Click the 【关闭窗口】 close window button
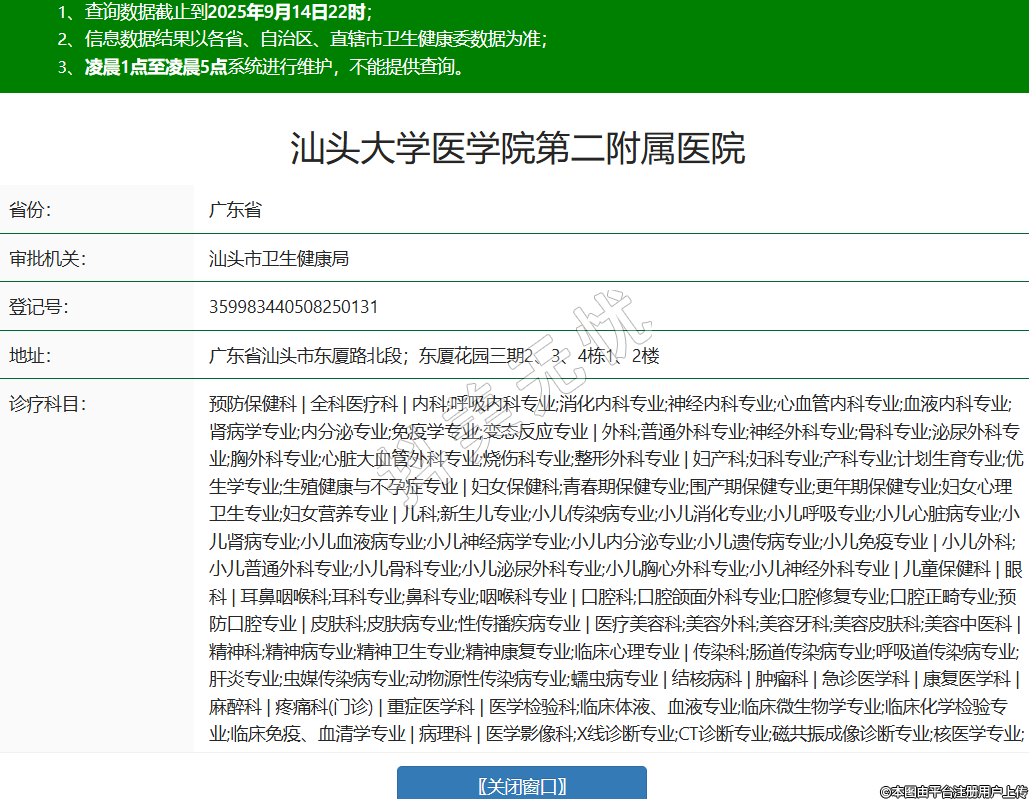Viewport: 1029px width, 799px height. pos(521,785)
